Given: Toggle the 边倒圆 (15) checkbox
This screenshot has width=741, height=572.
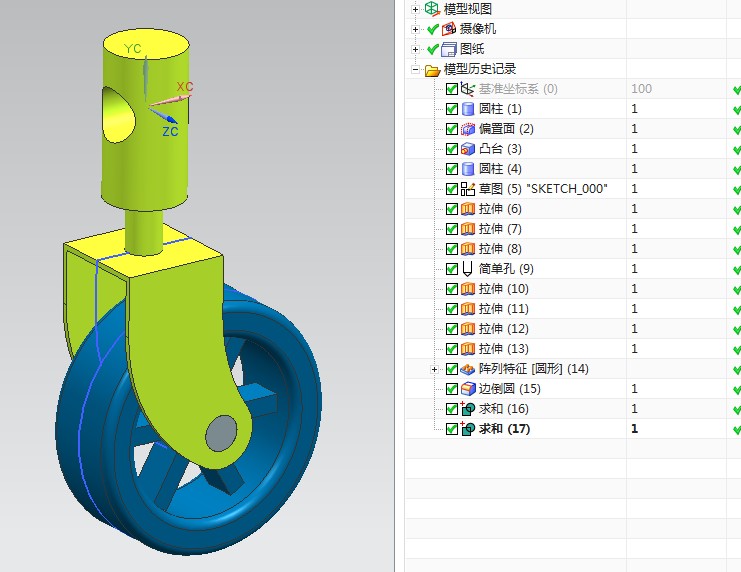Looking at the screenshot, I should (452, 389).
